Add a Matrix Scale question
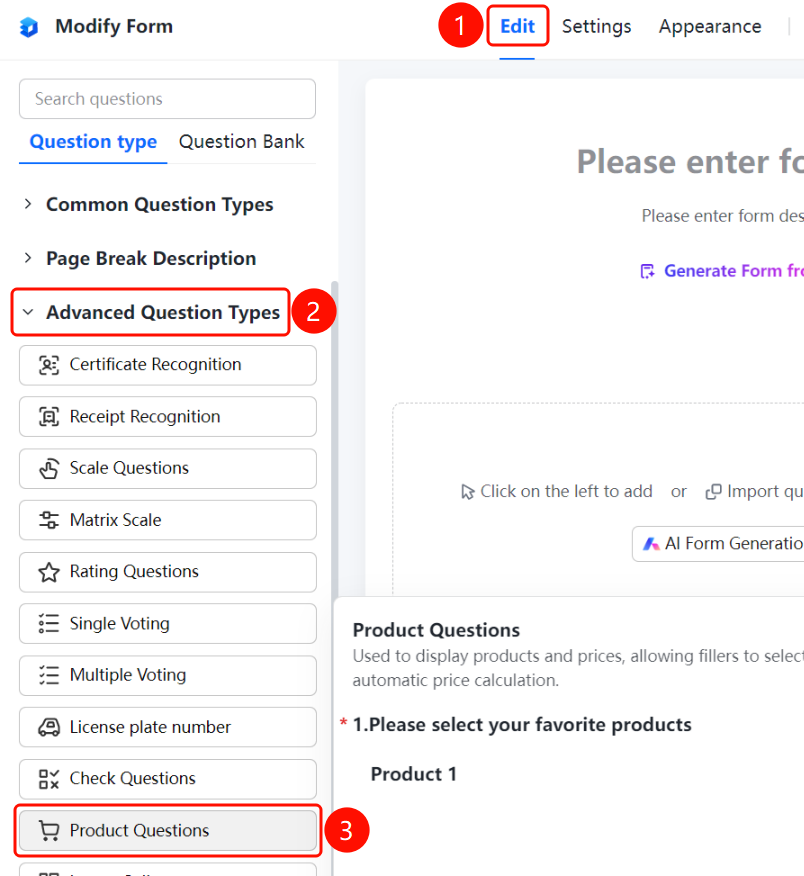This screenshot has width=804, height=876. [168, 520]
